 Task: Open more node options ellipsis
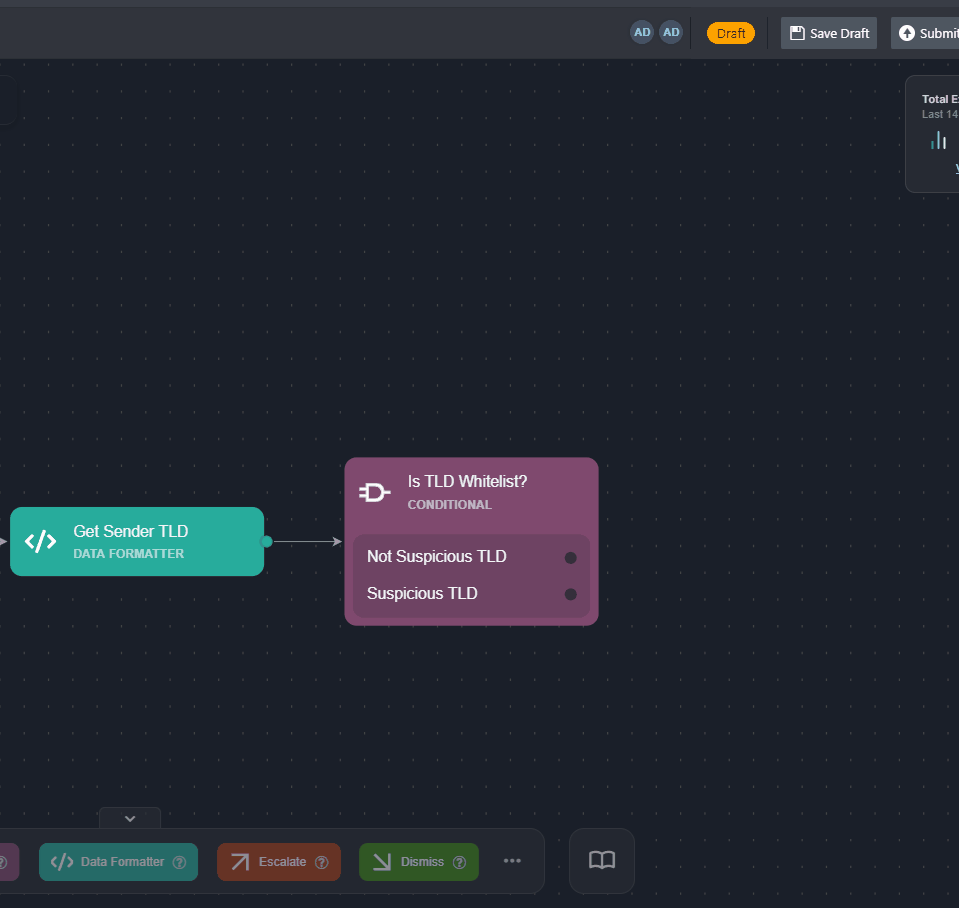click(x=512, y=861)
